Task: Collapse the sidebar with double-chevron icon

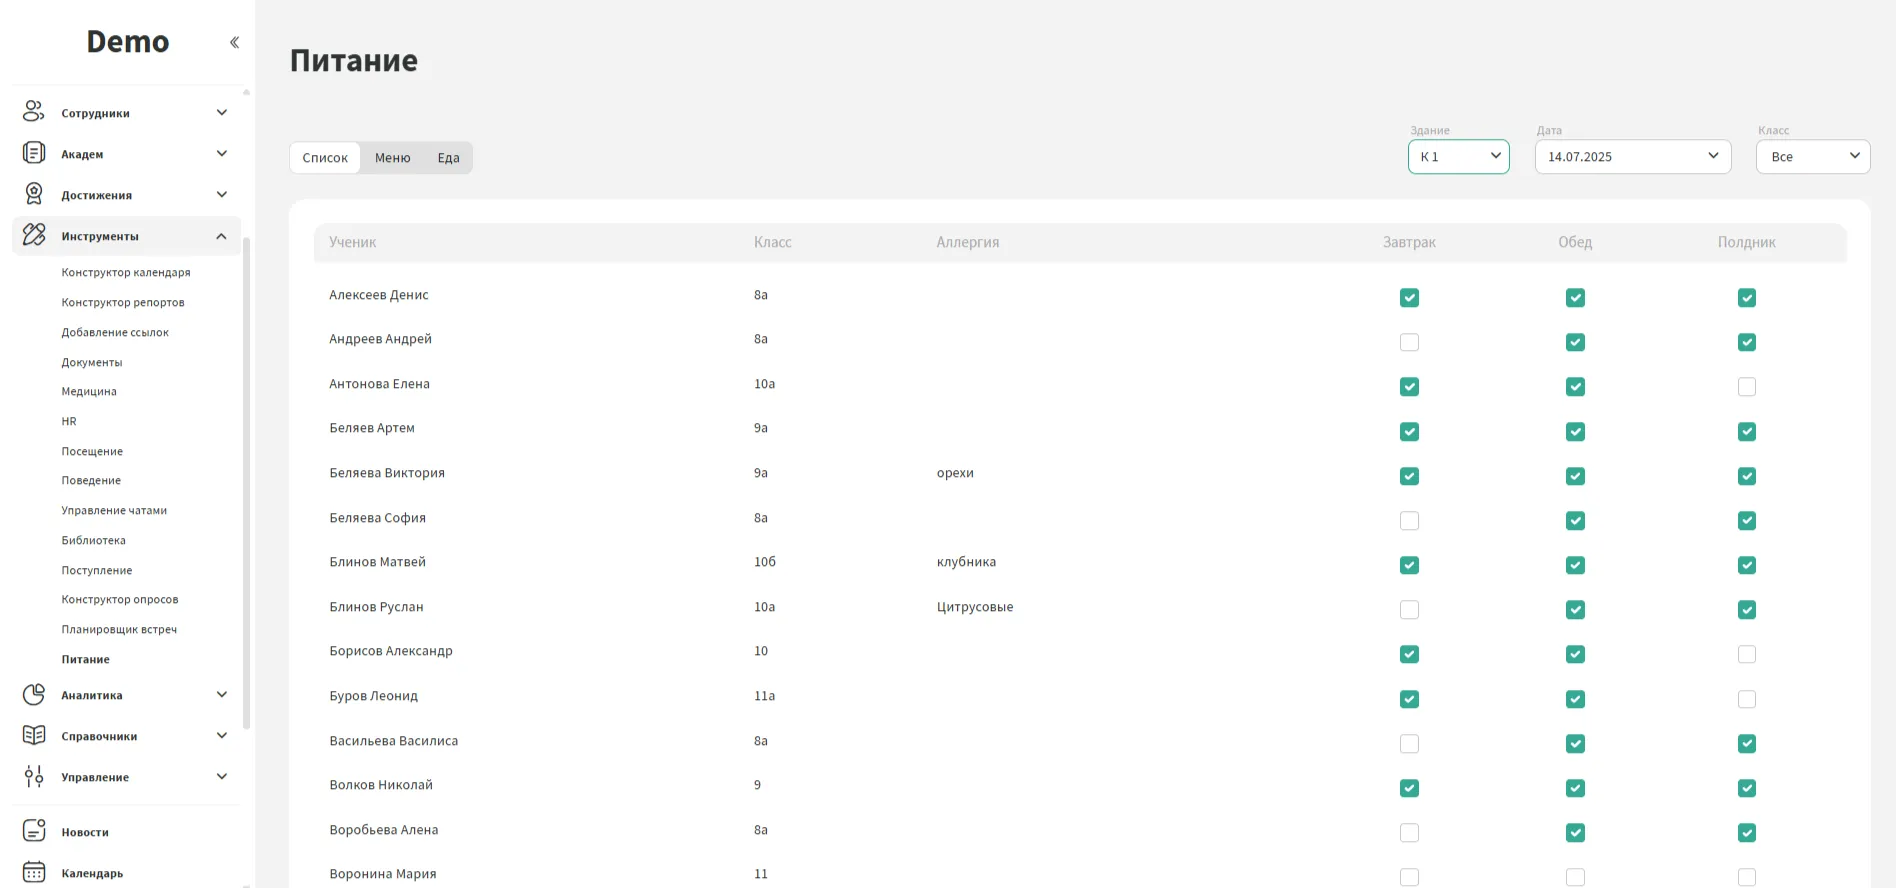Action: click(234, 42)
